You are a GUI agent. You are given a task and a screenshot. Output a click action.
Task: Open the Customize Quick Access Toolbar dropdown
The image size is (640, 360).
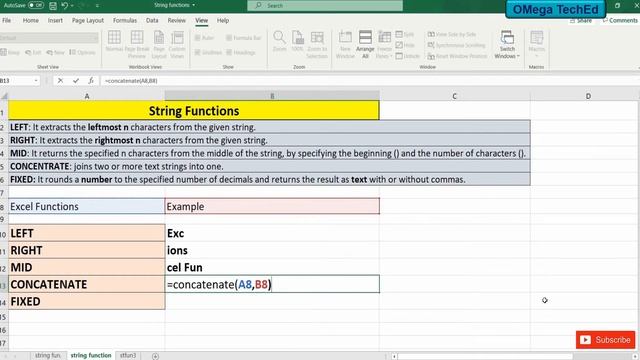click(97, 6)
